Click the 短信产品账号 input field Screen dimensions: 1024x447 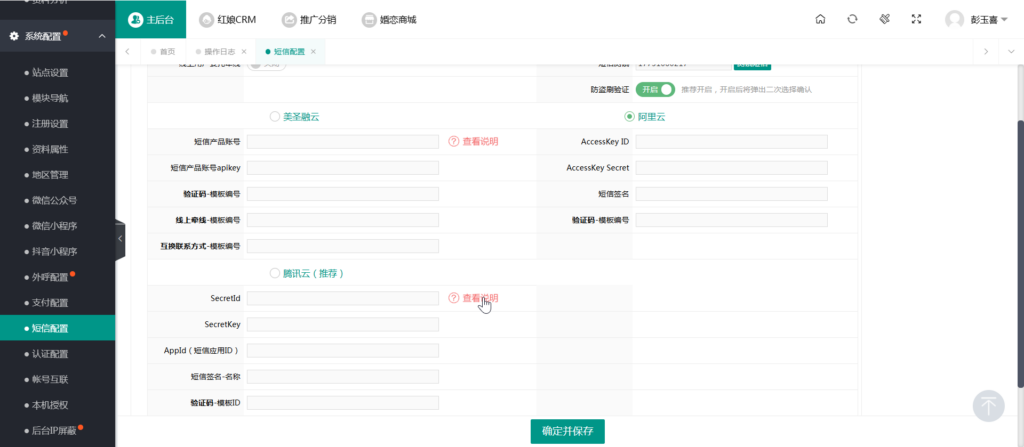(x=343, y=142)
